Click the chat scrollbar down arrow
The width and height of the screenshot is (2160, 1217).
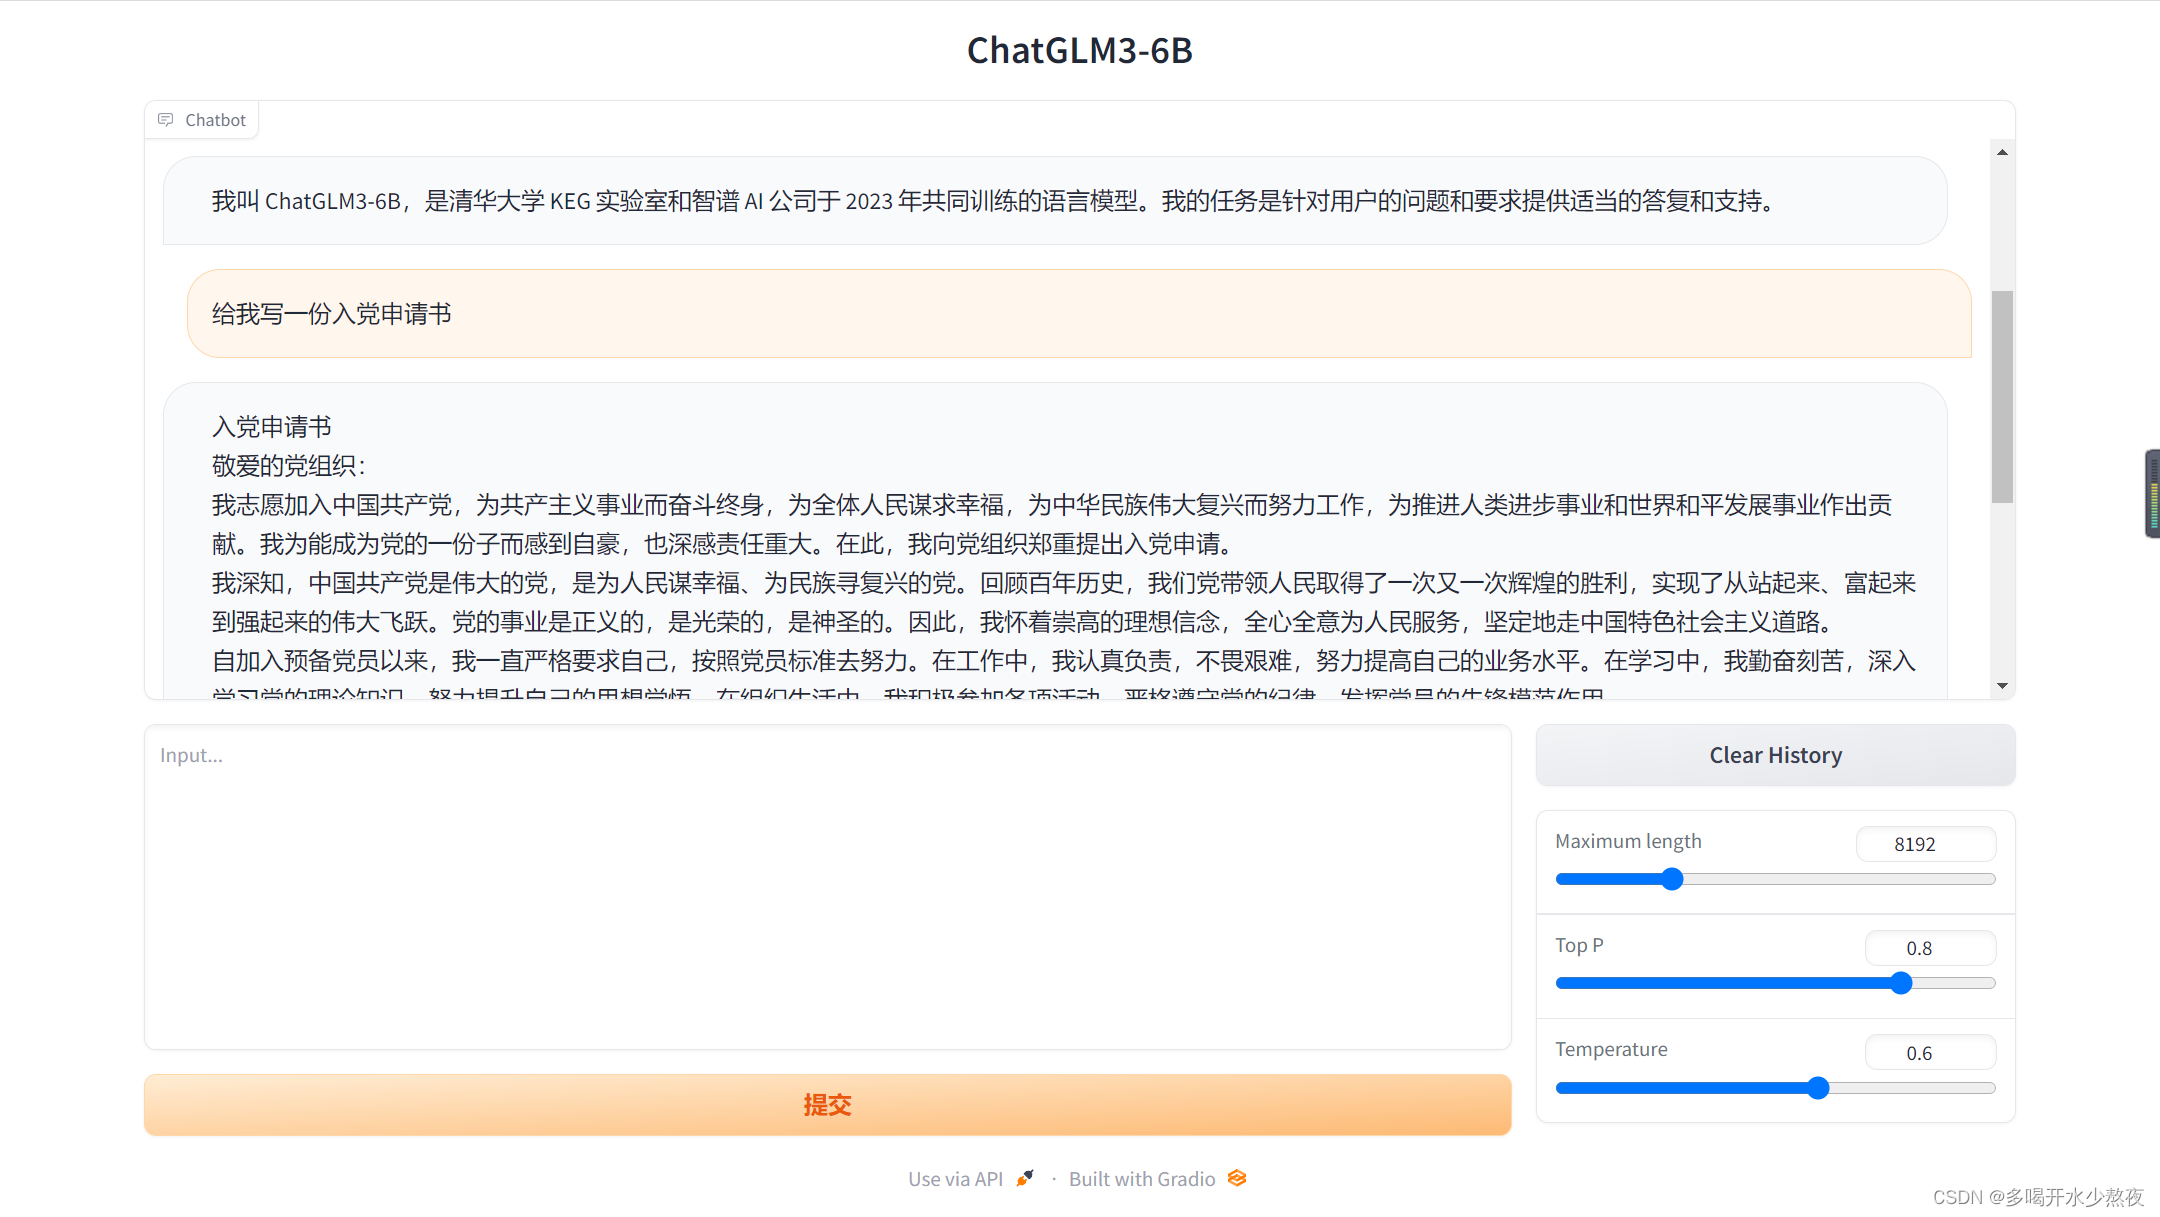pos(2002,686)
